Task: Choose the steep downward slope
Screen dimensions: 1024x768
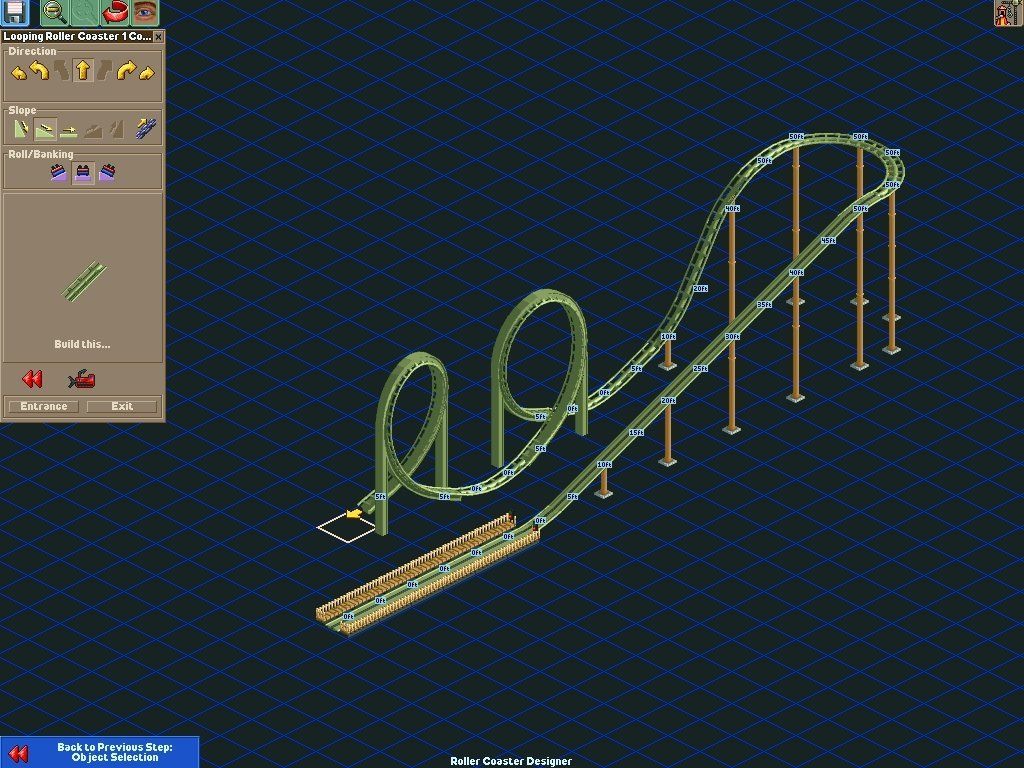Action: [22, 129]
